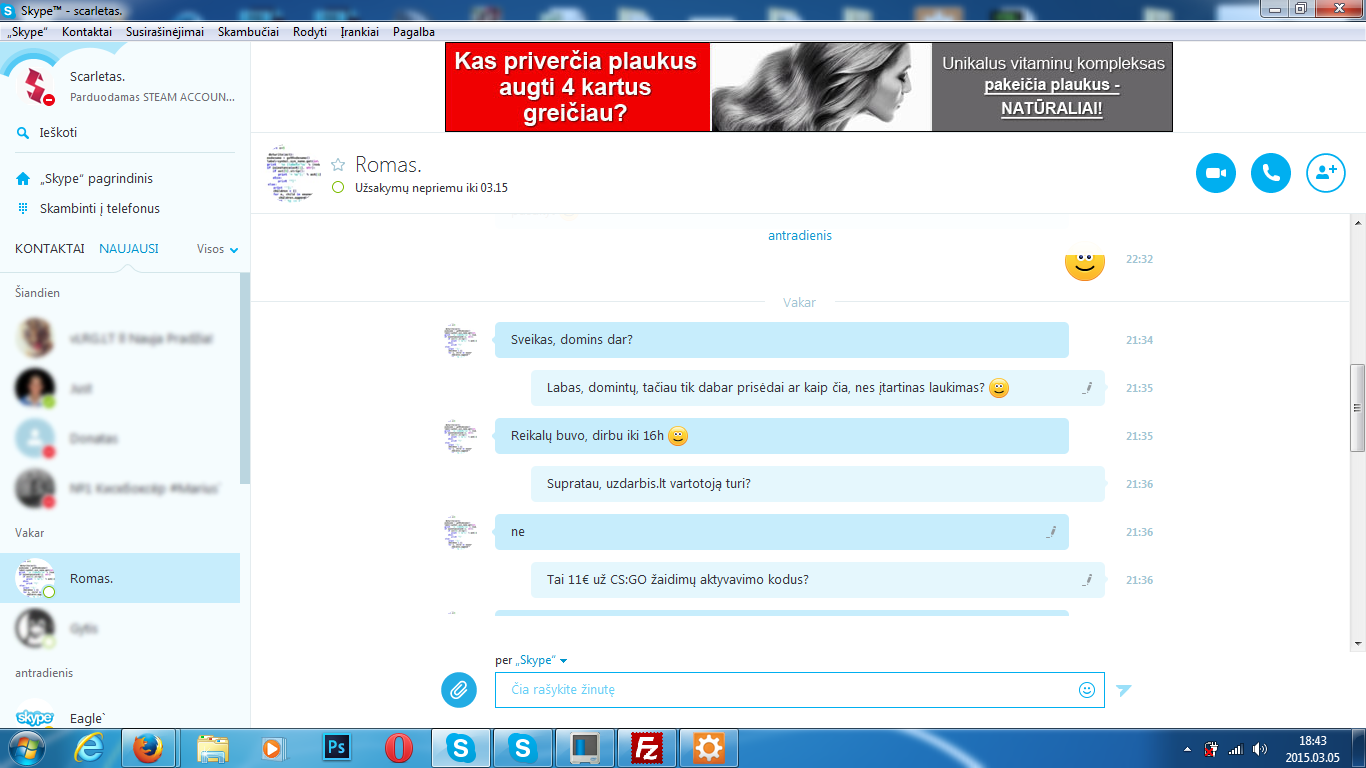The width and height of the screenshot is (1366, 768).
Task: Switch to the KONTAKTAI tab
Action: 50,249
